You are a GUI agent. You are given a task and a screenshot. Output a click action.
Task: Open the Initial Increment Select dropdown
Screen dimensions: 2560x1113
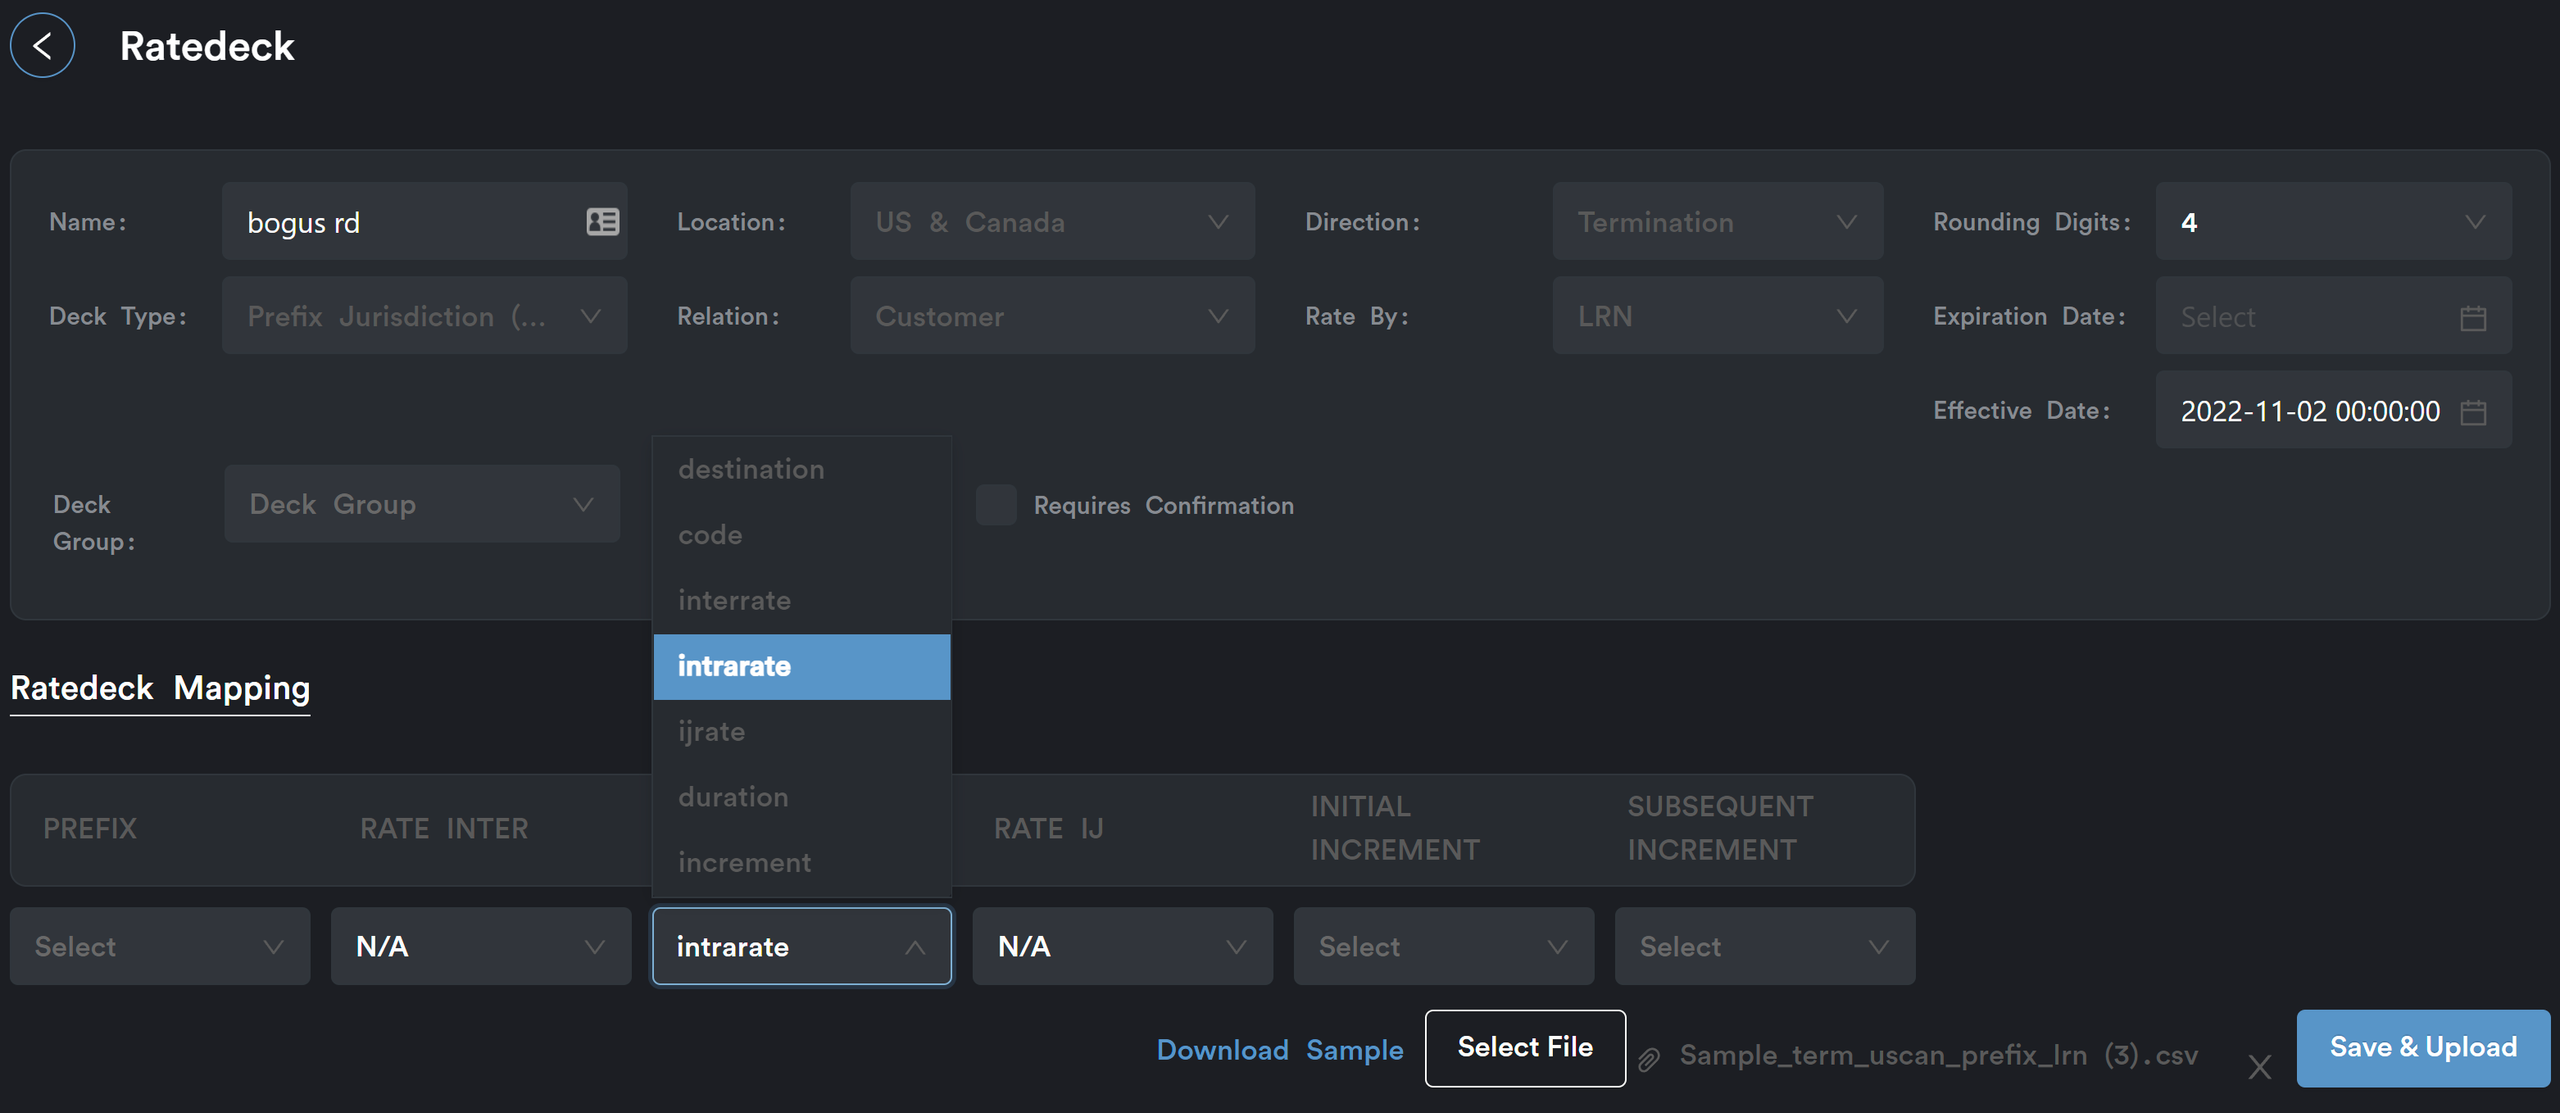pos(1442,947)
